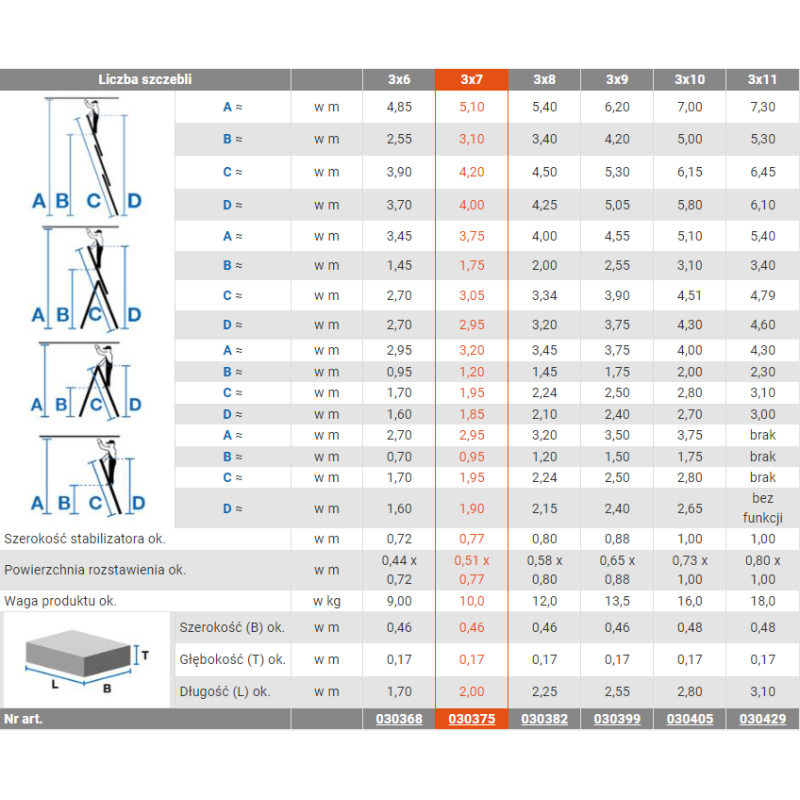Screen dimensions: 800x800
Task: Click the third ladder diagram with A-frame
Action: click(86, 381)
